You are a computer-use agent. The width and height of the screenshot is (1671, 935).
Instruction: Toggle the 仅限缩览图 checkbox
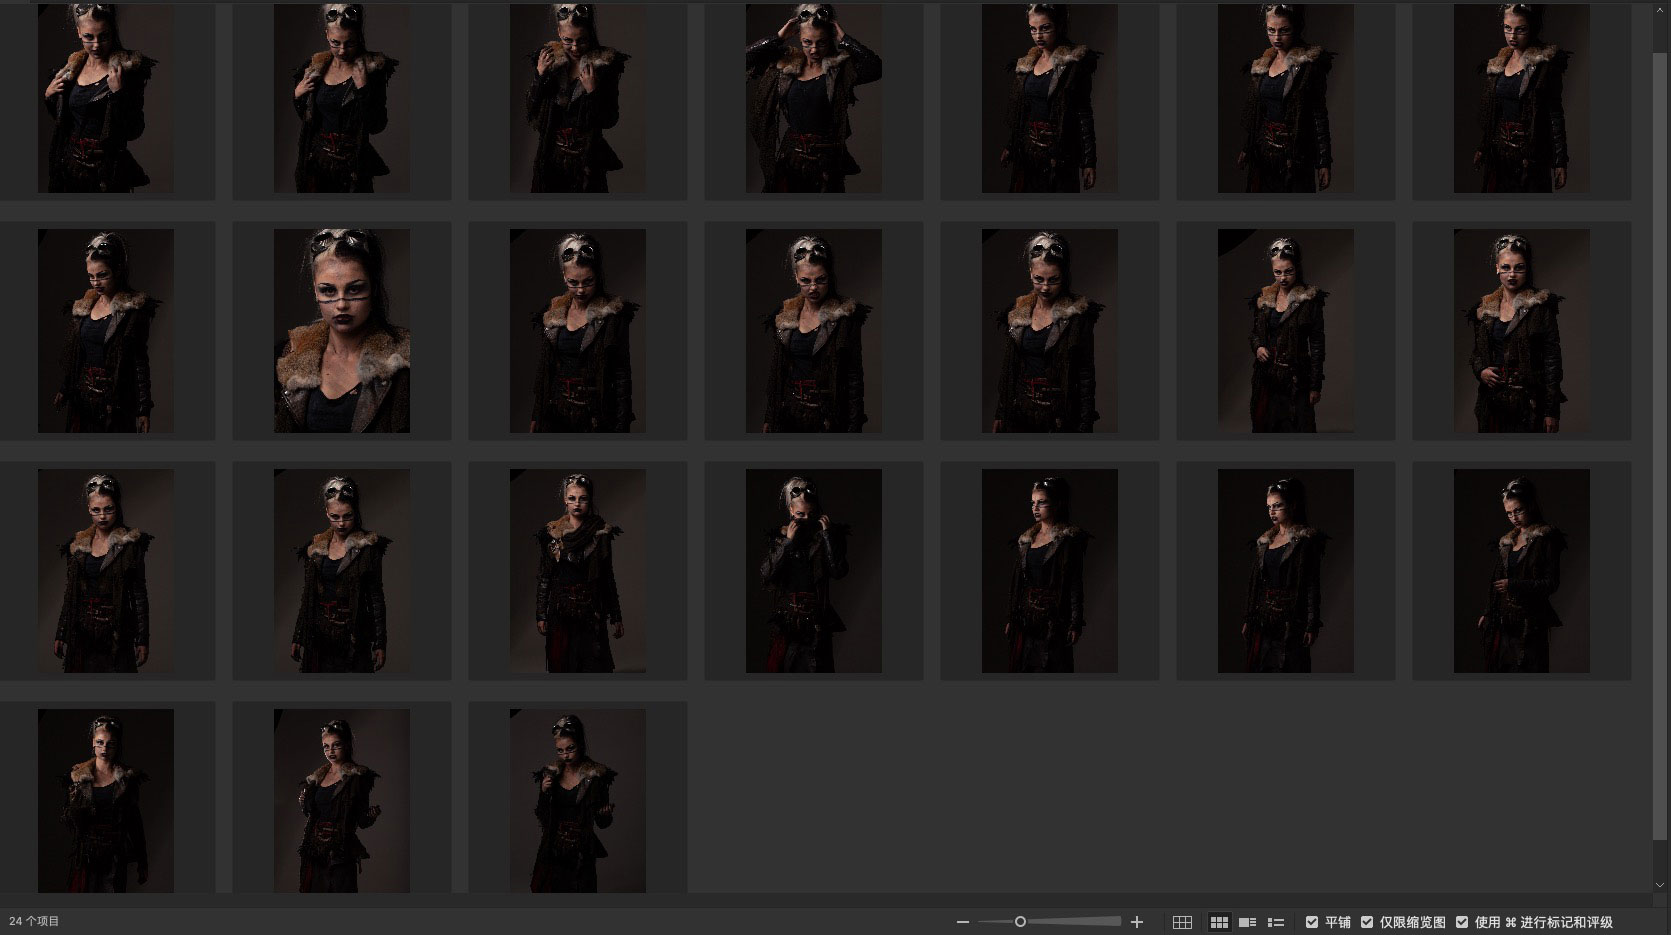[1367, 922]
